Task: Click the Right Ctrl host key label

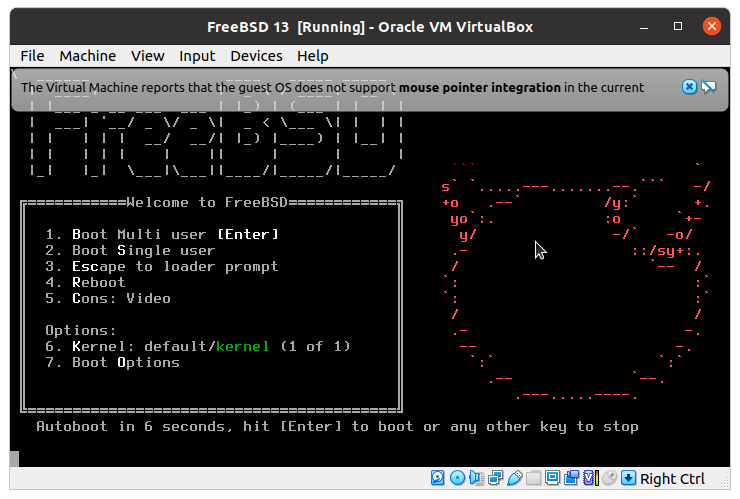Action: (x=672, y=479)
